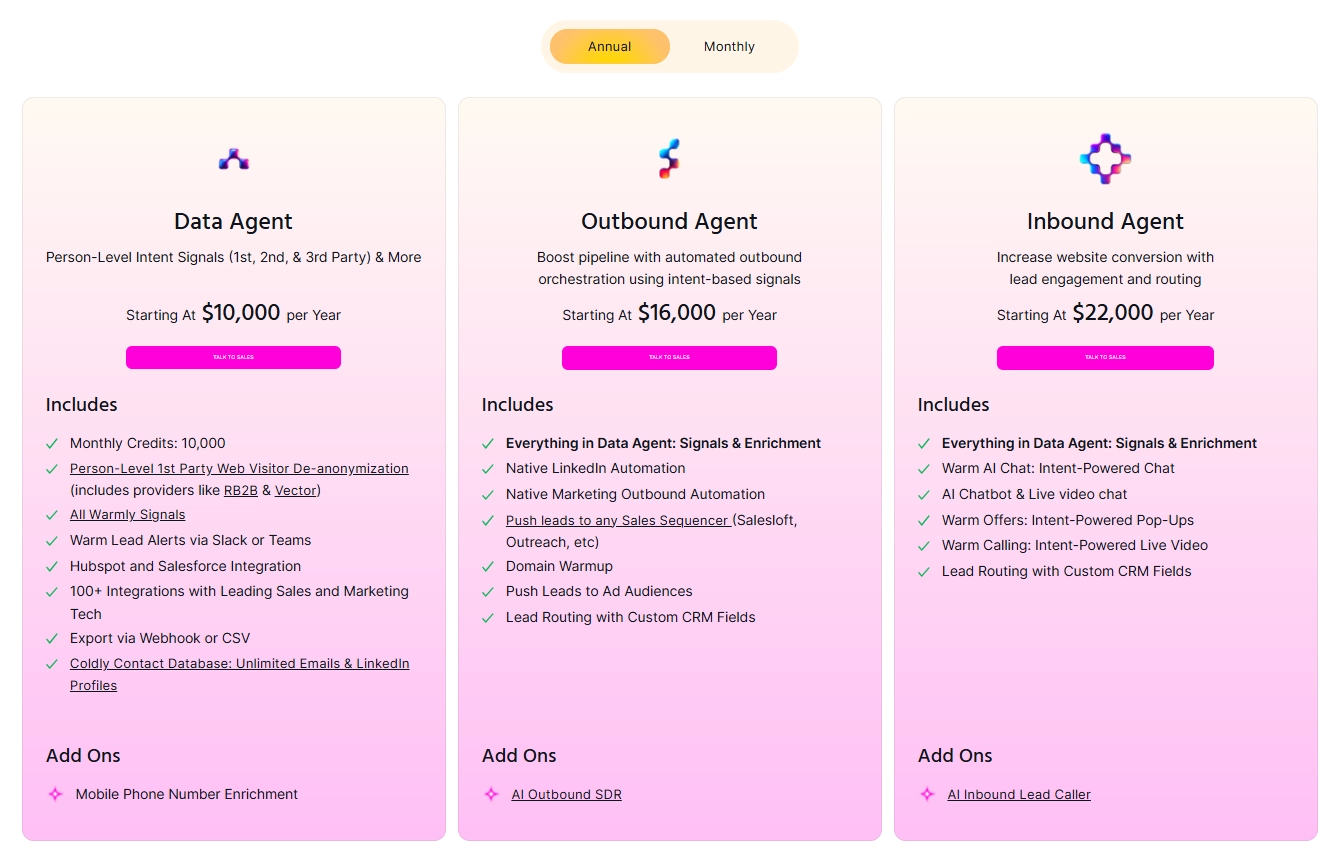Talk to Sales for Outbound Agent
The width and height of the screenshot is (1338, 859).
[669, 357]
